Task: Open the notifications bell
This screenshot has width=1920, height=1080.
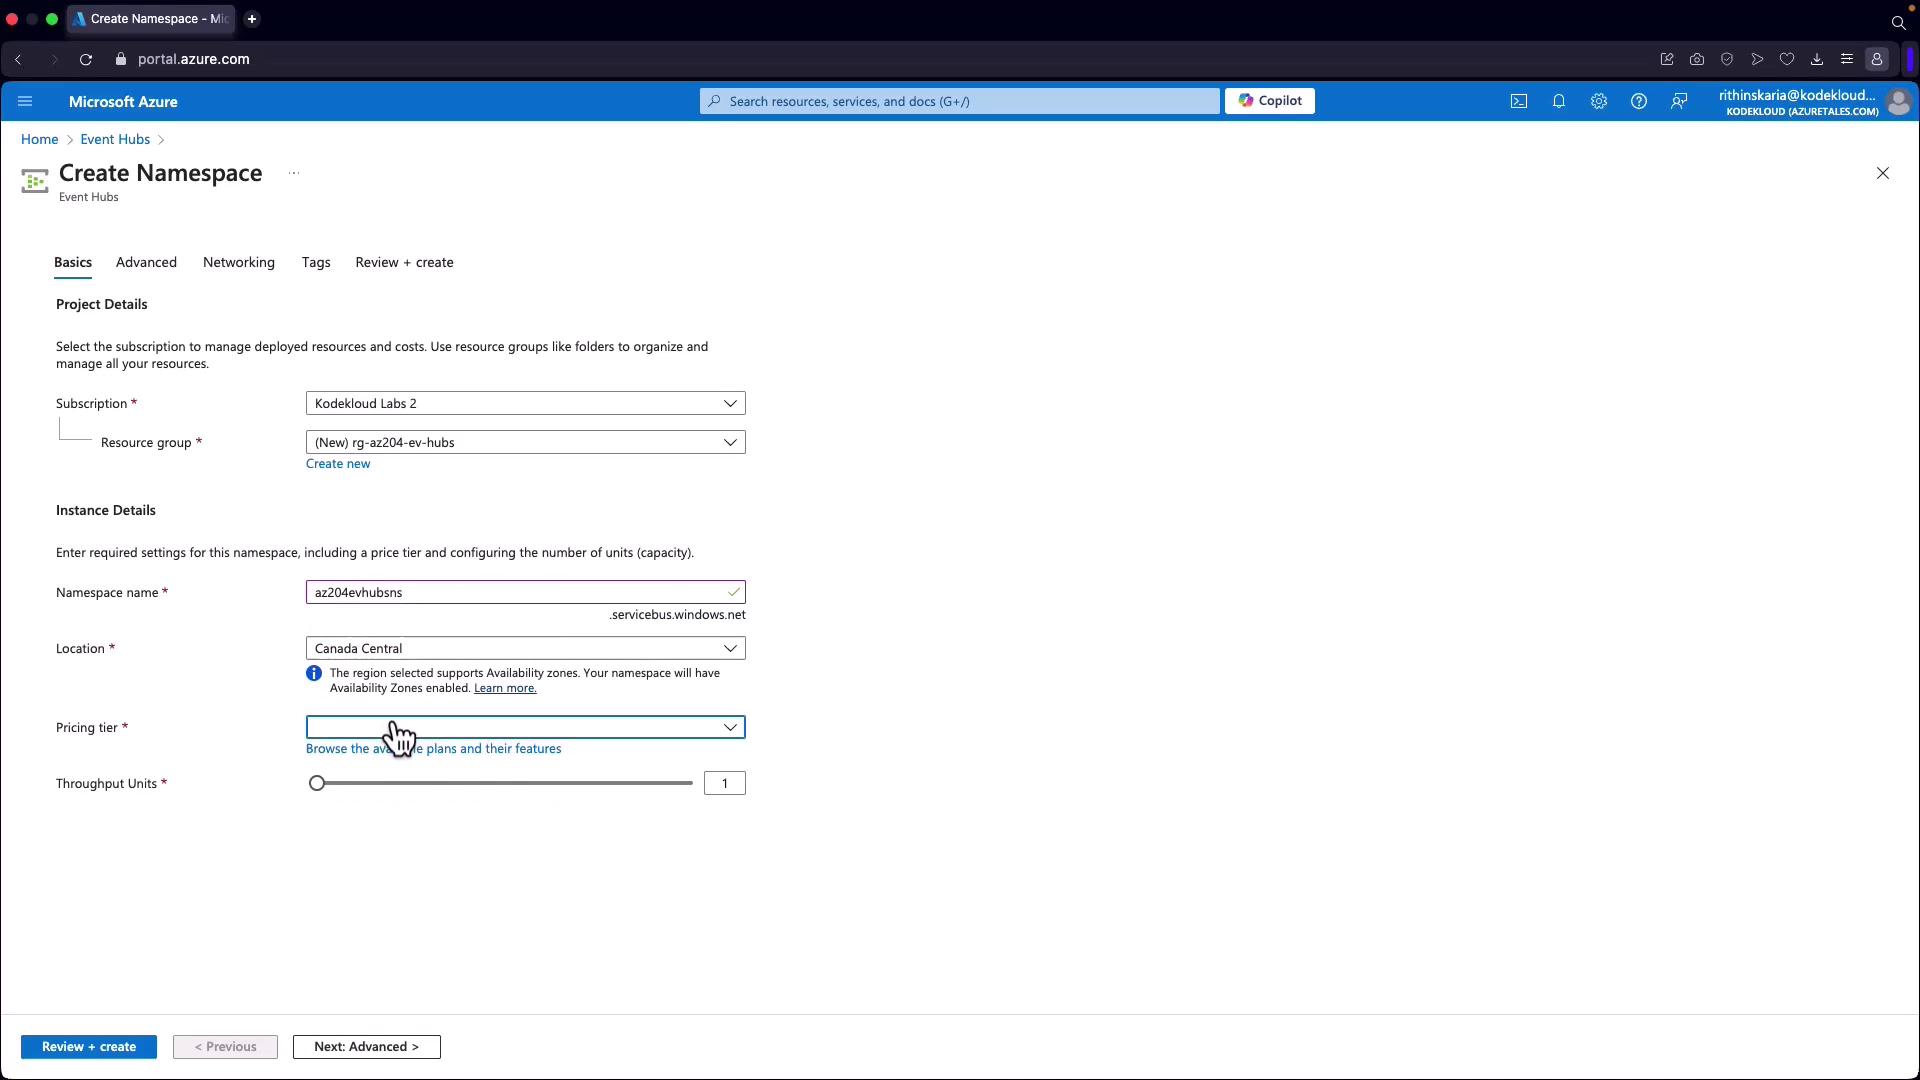Action: click(x=1559, y=101)
